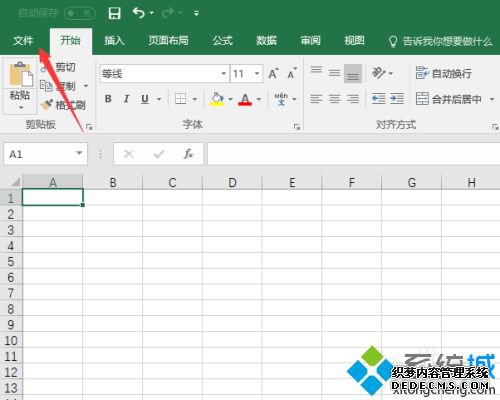Image resolution: width=500 pixels, height=400 pixels.
Task: Open the font color dropdown arrow
Action: (259, 99)
